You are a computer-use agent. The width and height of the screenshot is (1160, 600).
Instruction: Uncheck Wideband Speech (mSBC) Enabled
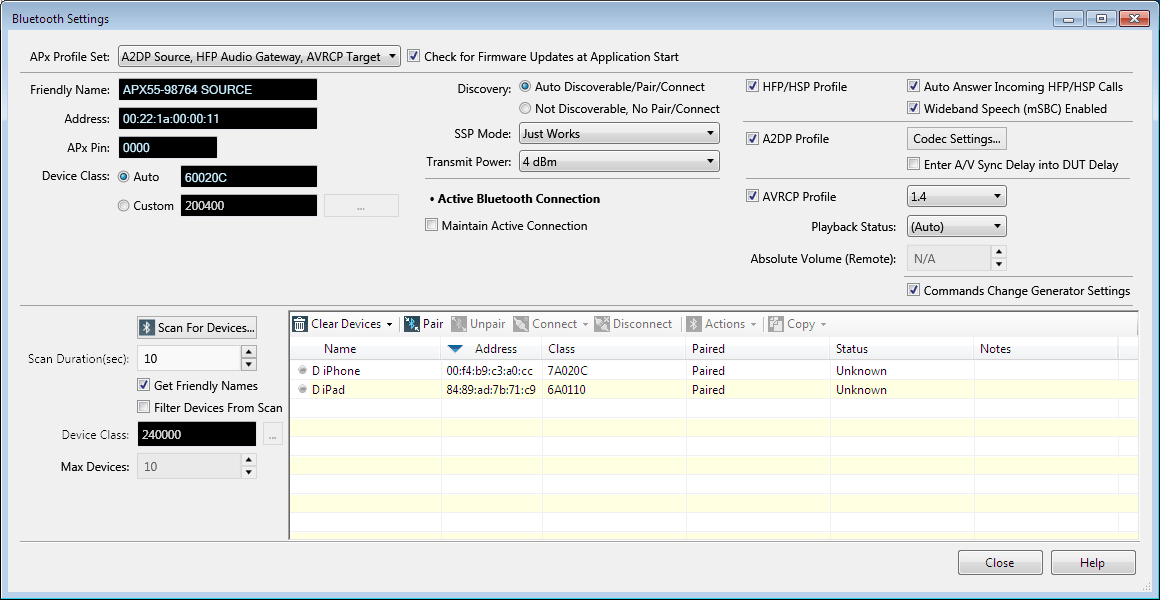[x=913, y=109]
